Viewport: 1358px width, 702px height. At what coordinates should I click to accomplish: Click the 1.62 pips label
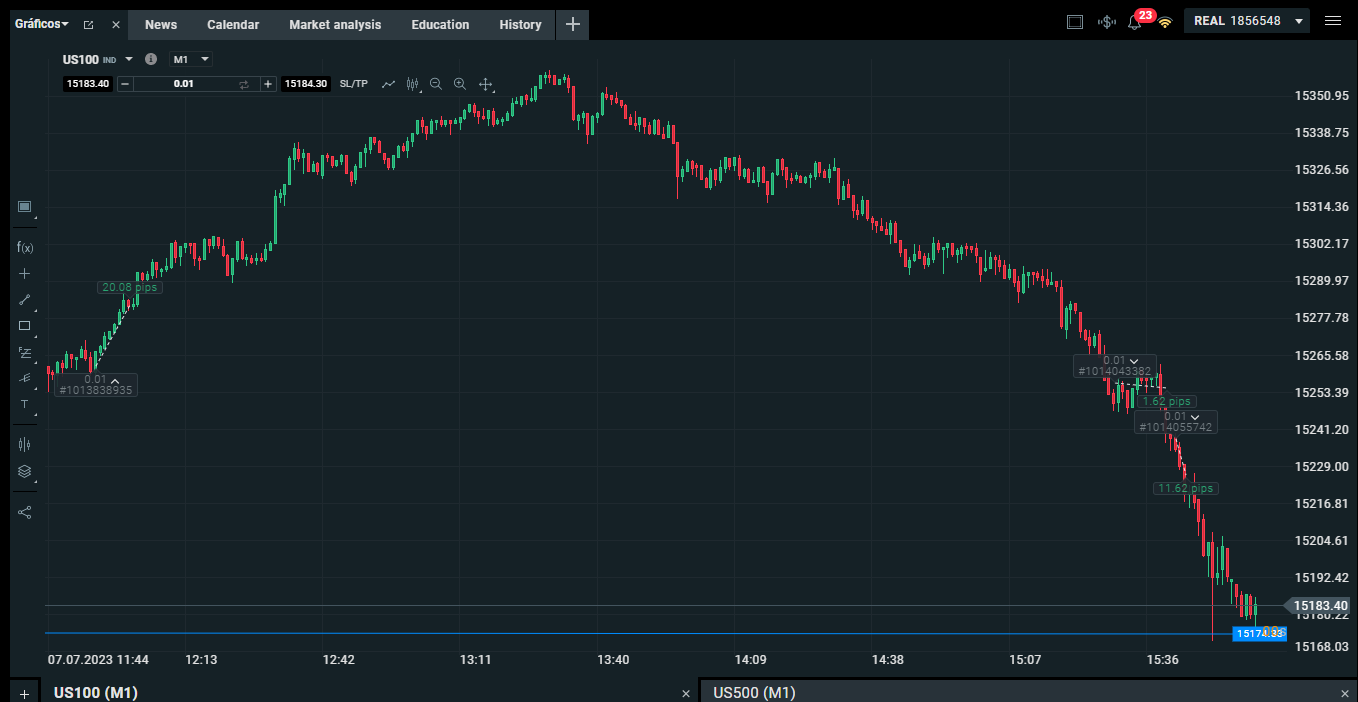(1167, 401)
